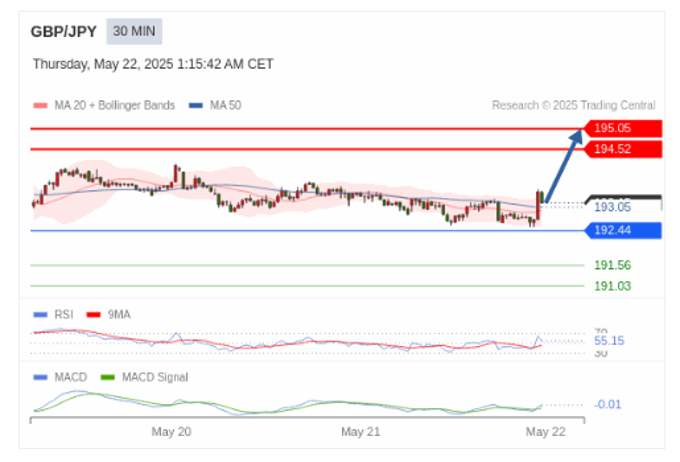The height and width of the screenshot is (462, 680).
Task: Click the 30 MIN timeframe badge
Action: [134, 31]
